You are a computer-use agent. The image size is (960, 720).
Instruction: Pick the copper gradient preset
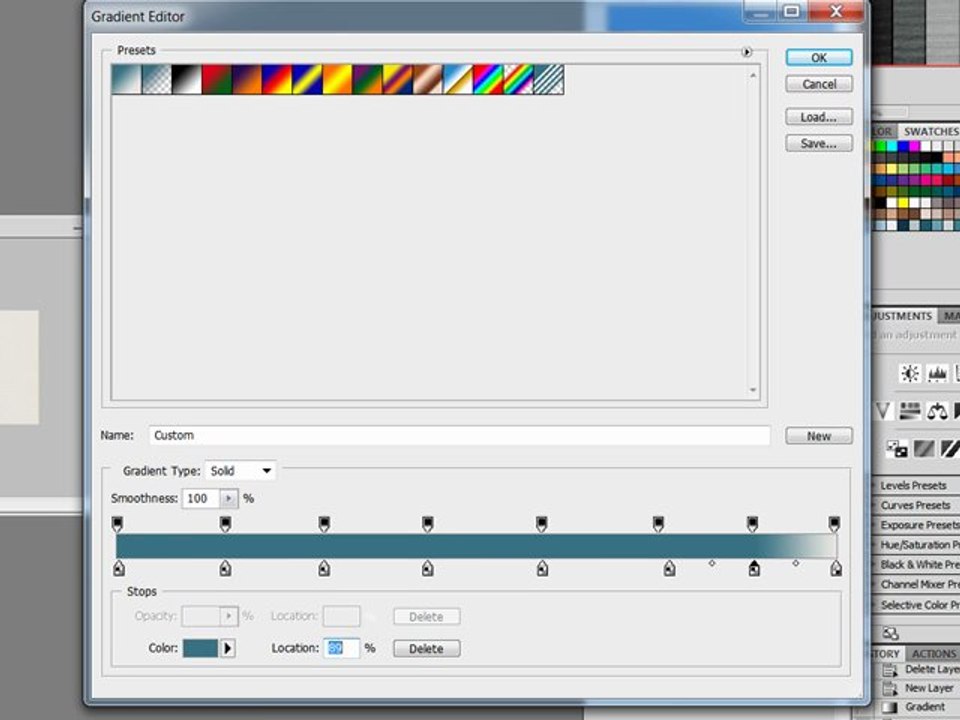427,80
